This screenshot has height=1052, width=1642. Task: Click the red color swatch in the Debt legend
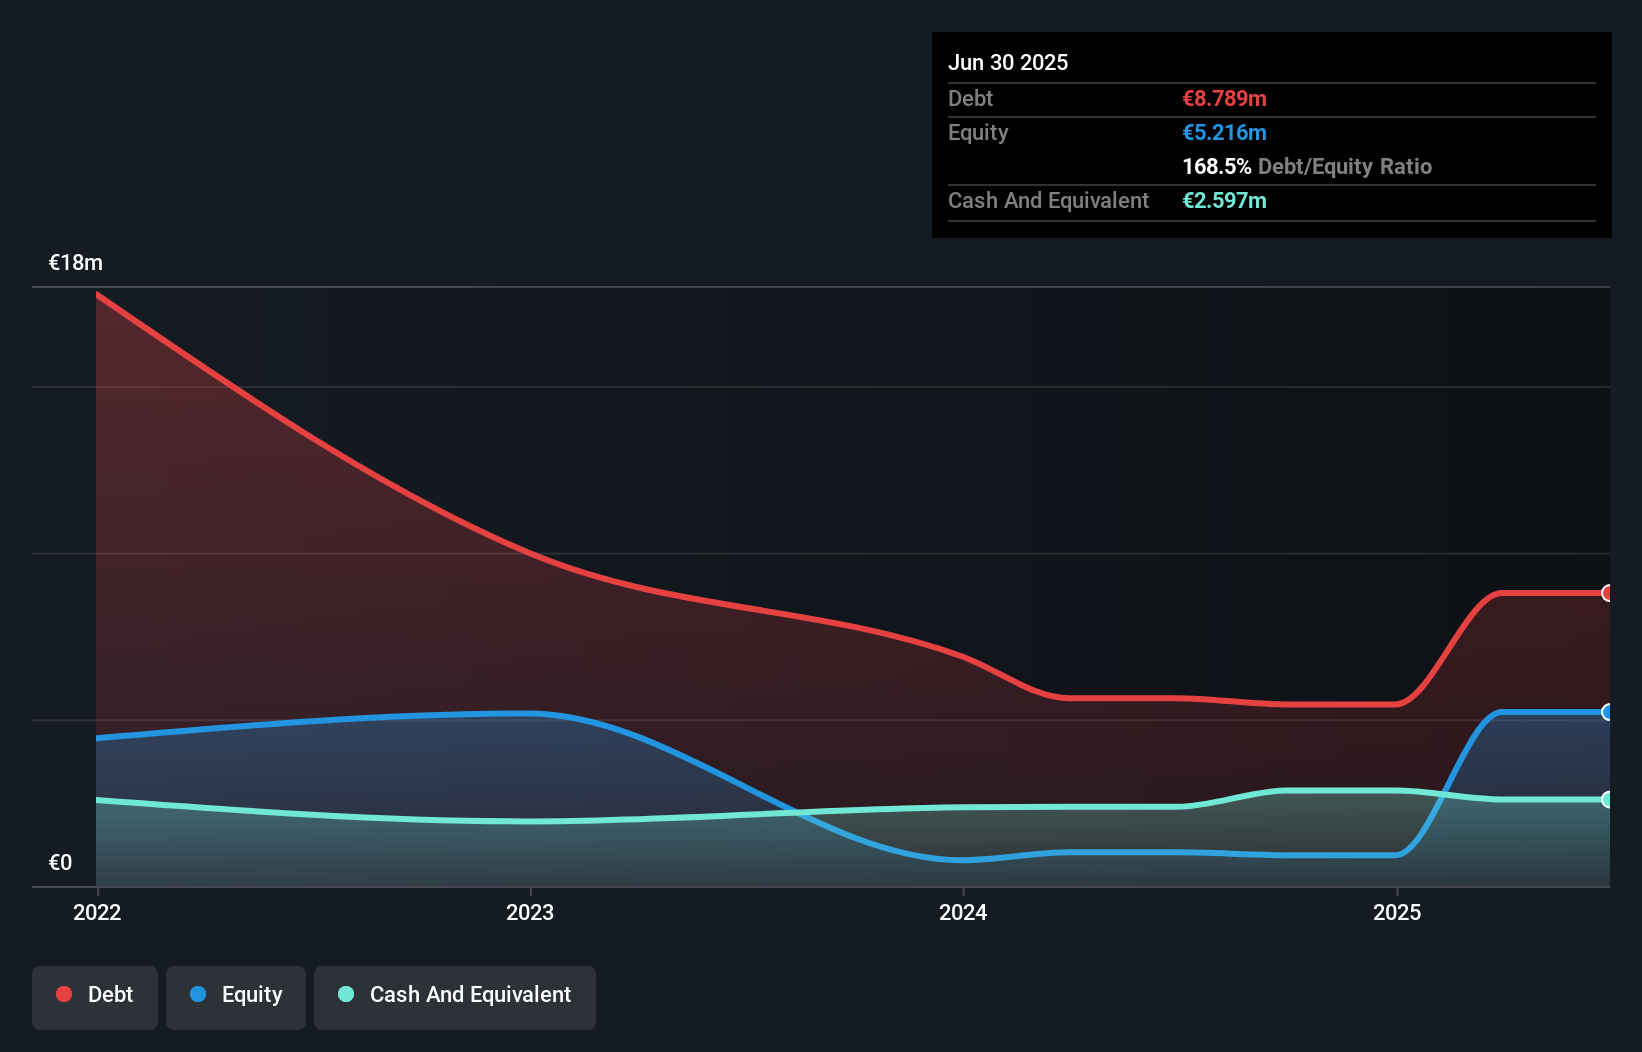tap(63, 994)
